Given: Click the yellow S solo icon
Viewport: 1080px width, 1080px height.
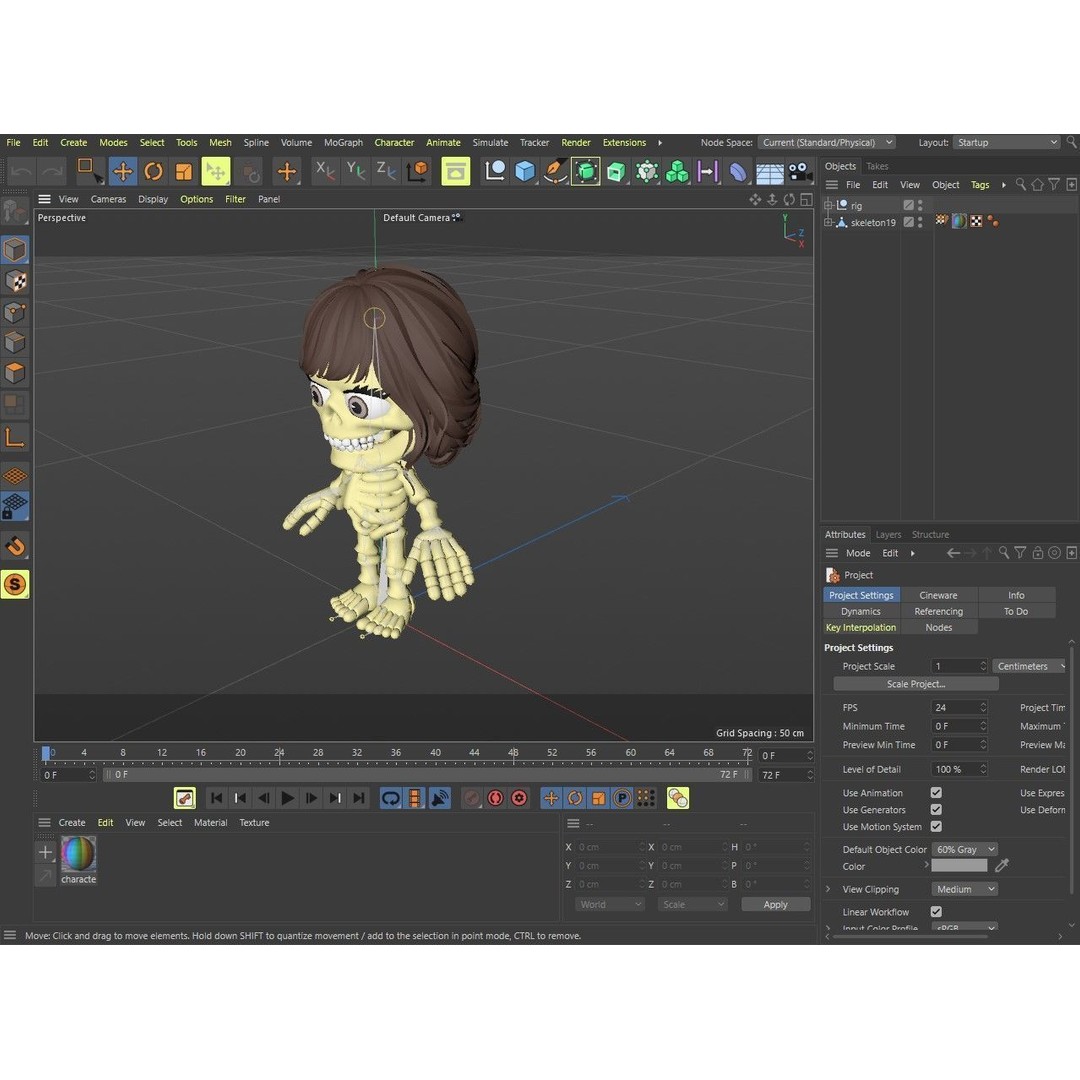Looking at the screenshot, I should pos(15,584).
